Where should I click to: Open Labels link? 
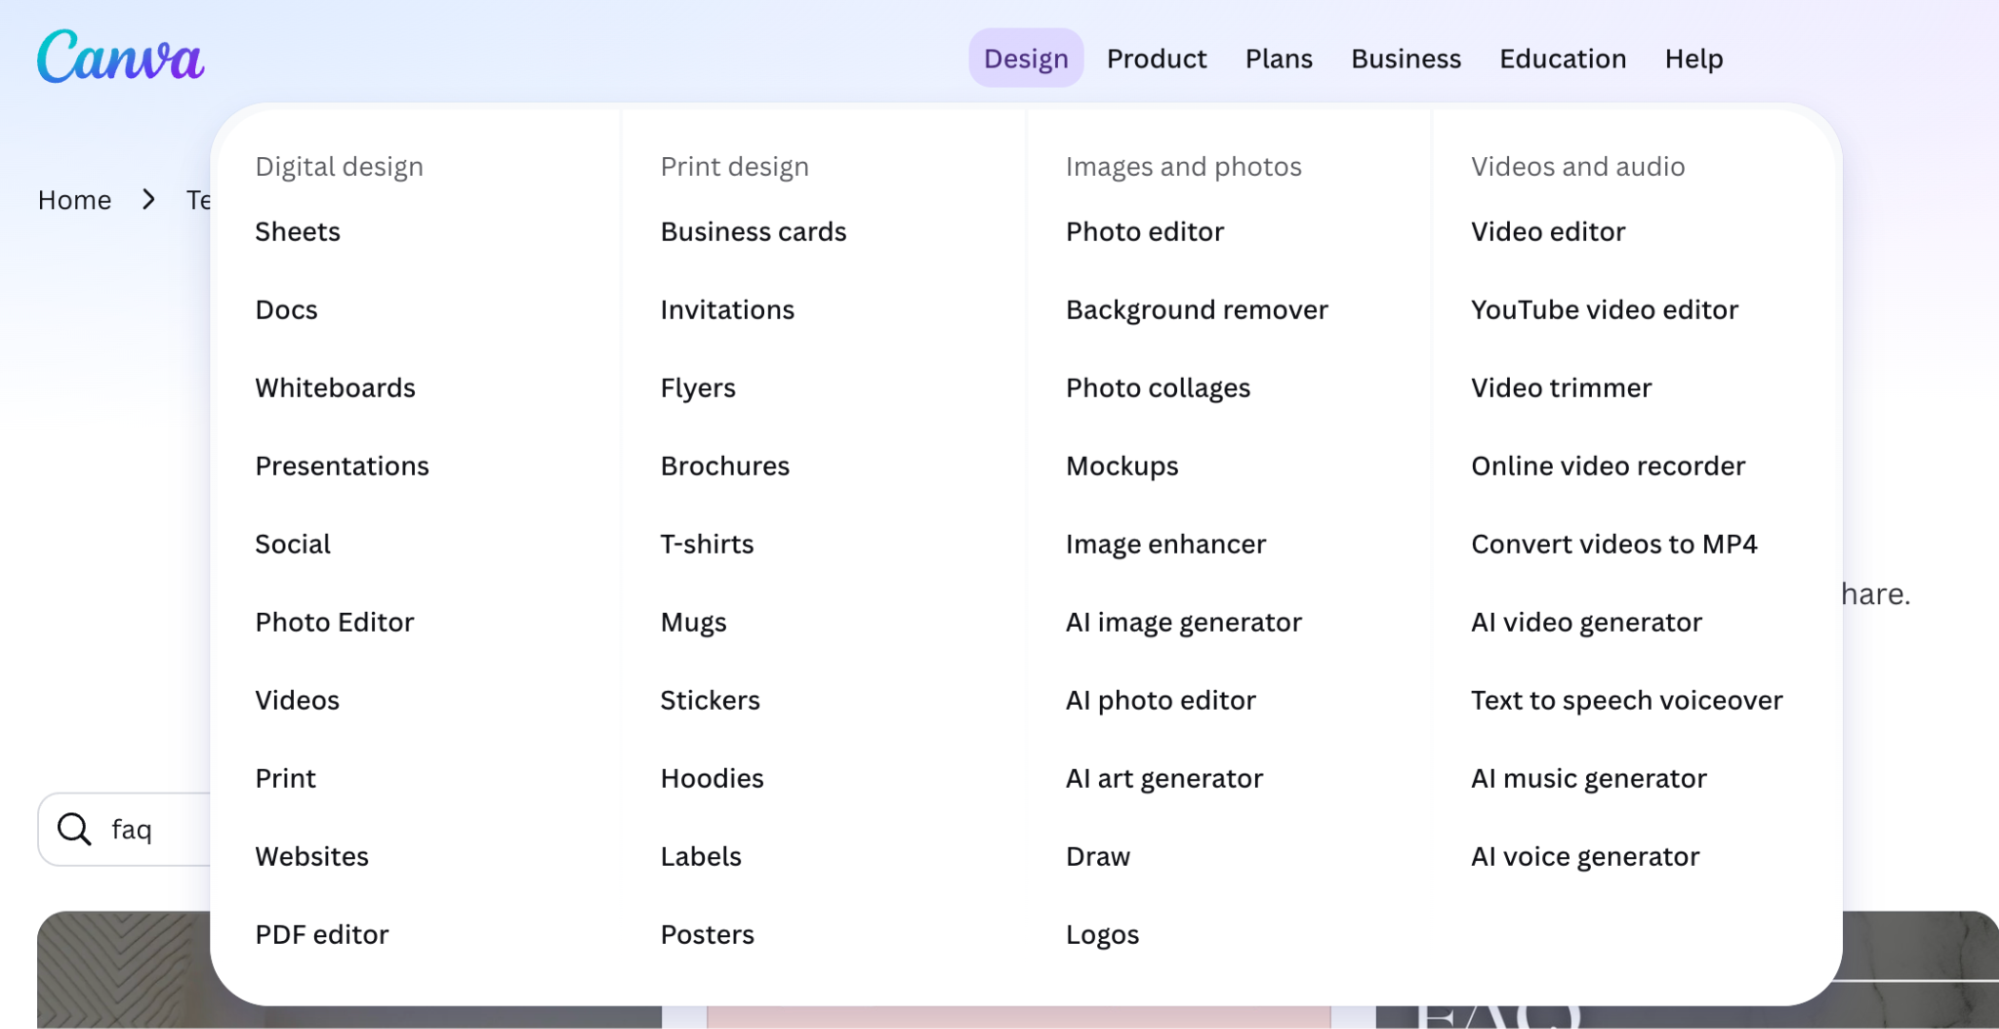(701, 856)
